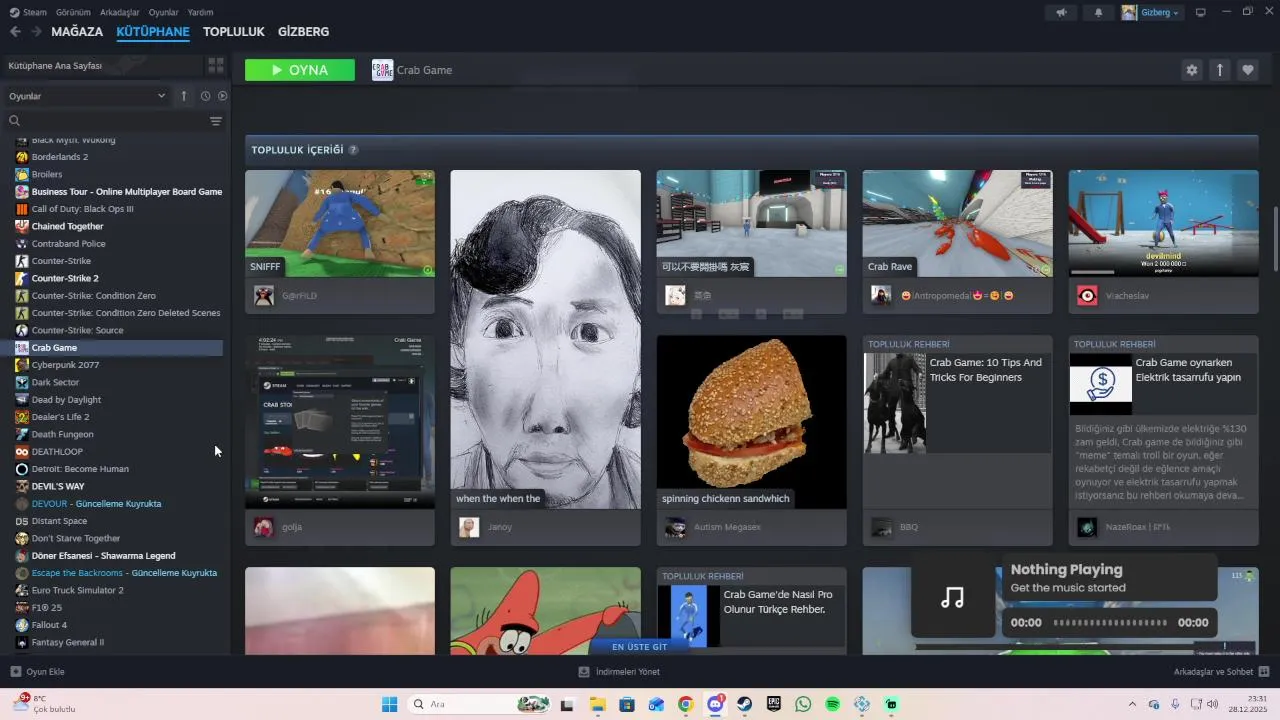Open WhatsApp from the taskbar

pyautogui.click(x=803, y=704)
